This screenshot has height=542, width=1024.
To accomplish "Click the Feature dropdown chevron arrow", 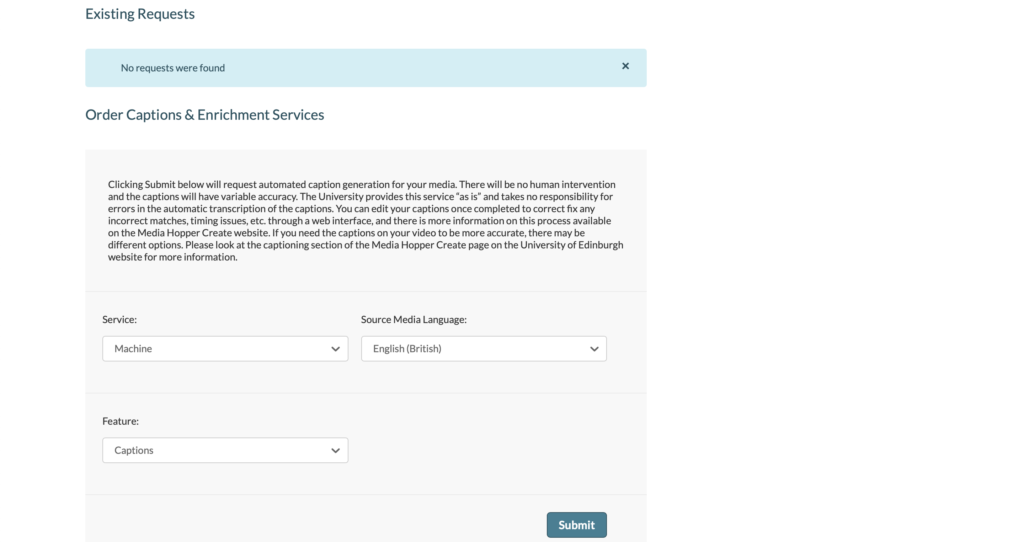I will pos(335,451).
